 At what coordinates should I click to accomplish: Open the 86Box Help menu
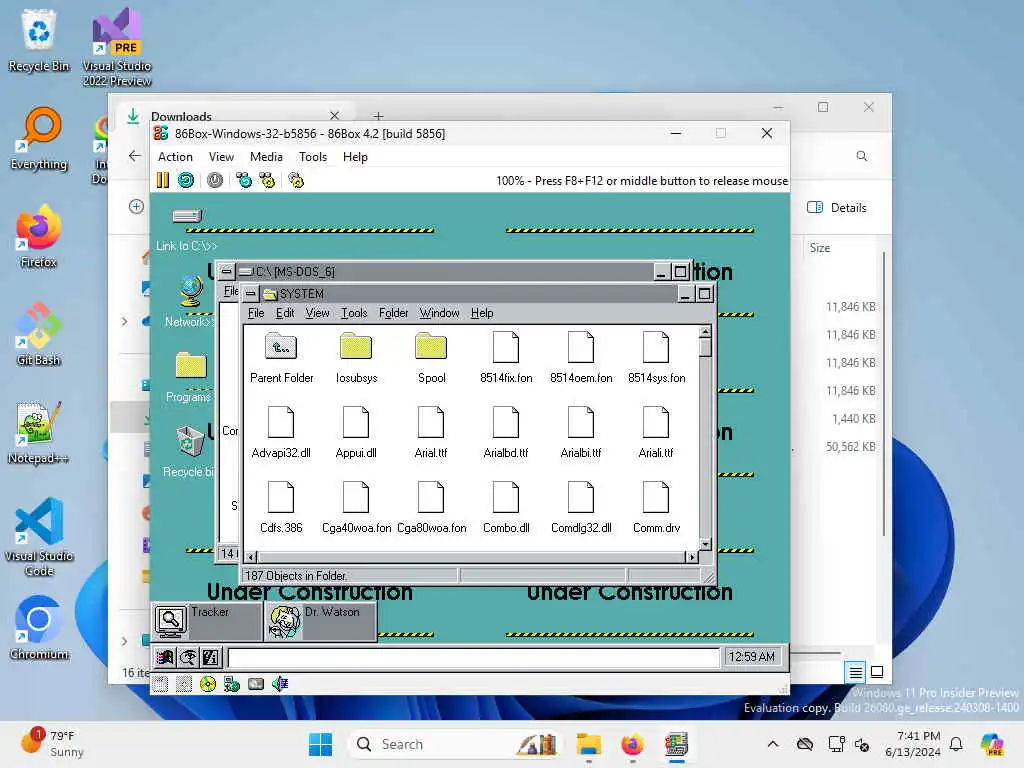355,157
